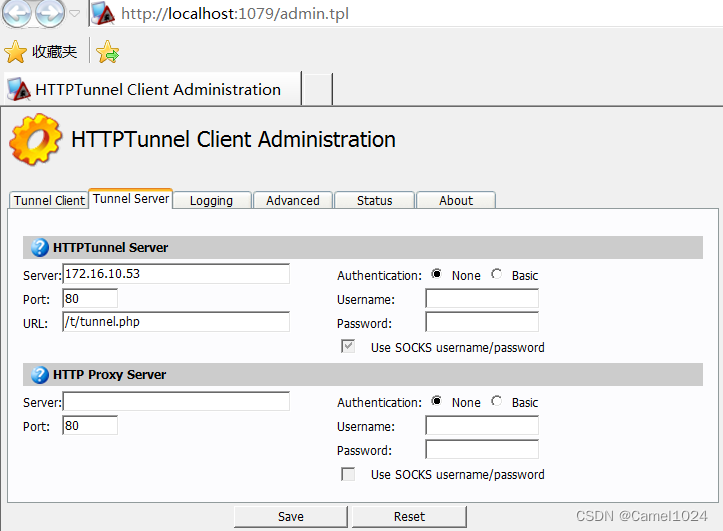723x531 pixels.
Task: Click the HTTPTunnel Server Port field
Action: tap(90, 298)
